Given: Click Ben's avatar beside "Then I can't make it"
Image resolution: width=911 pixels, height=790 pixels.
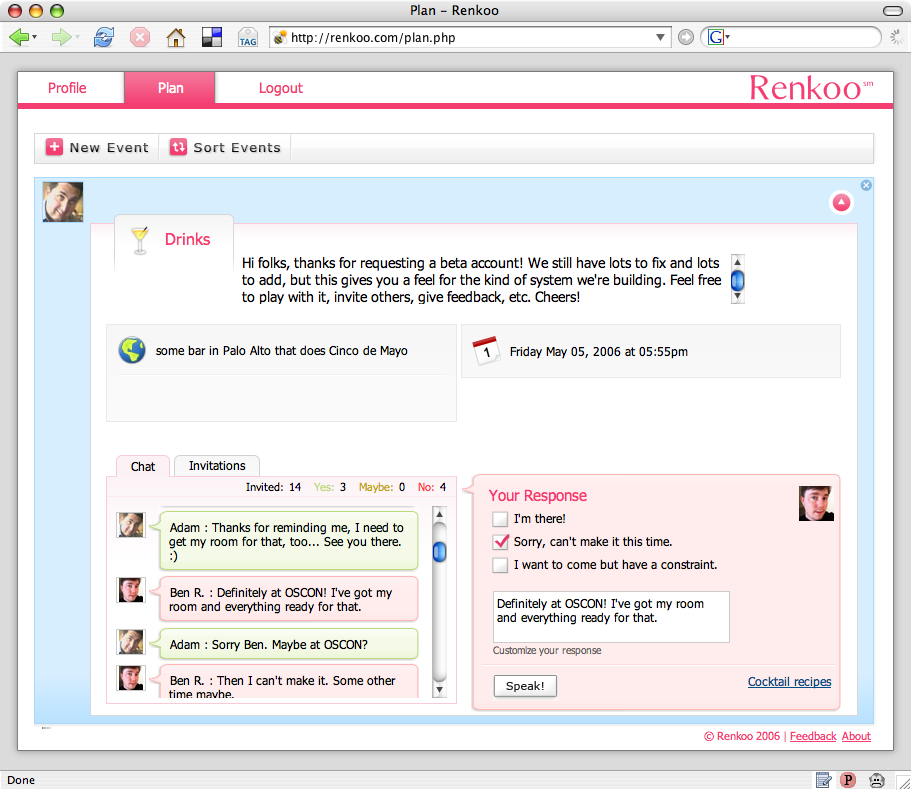Looking at the screenshot, I should tap(131, 678).
